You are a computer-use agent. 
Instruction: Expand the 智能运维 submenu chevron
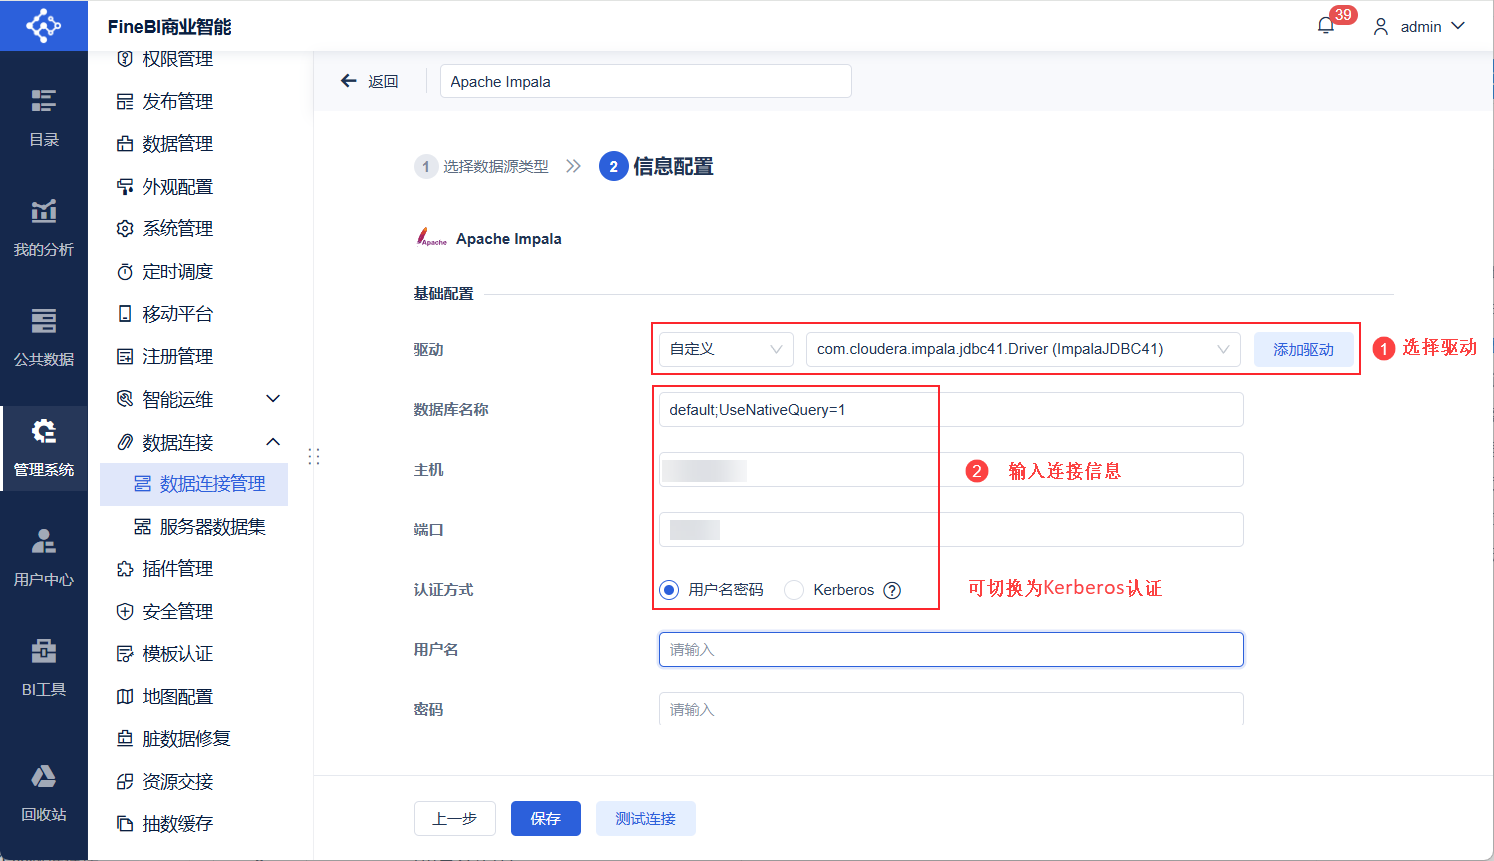pos(273,399)
